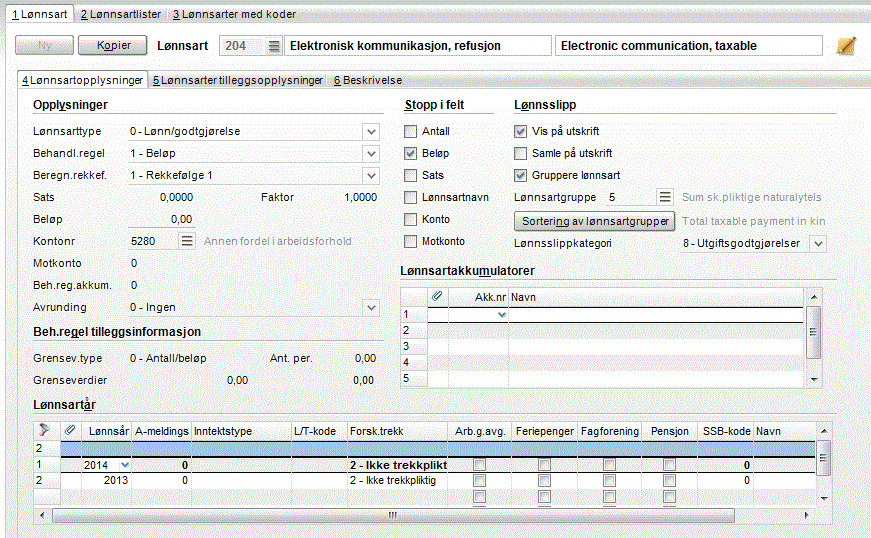Screen dimensions: 871x538
Task: Click the Sats value 0,0000
Action: (176, 197)
